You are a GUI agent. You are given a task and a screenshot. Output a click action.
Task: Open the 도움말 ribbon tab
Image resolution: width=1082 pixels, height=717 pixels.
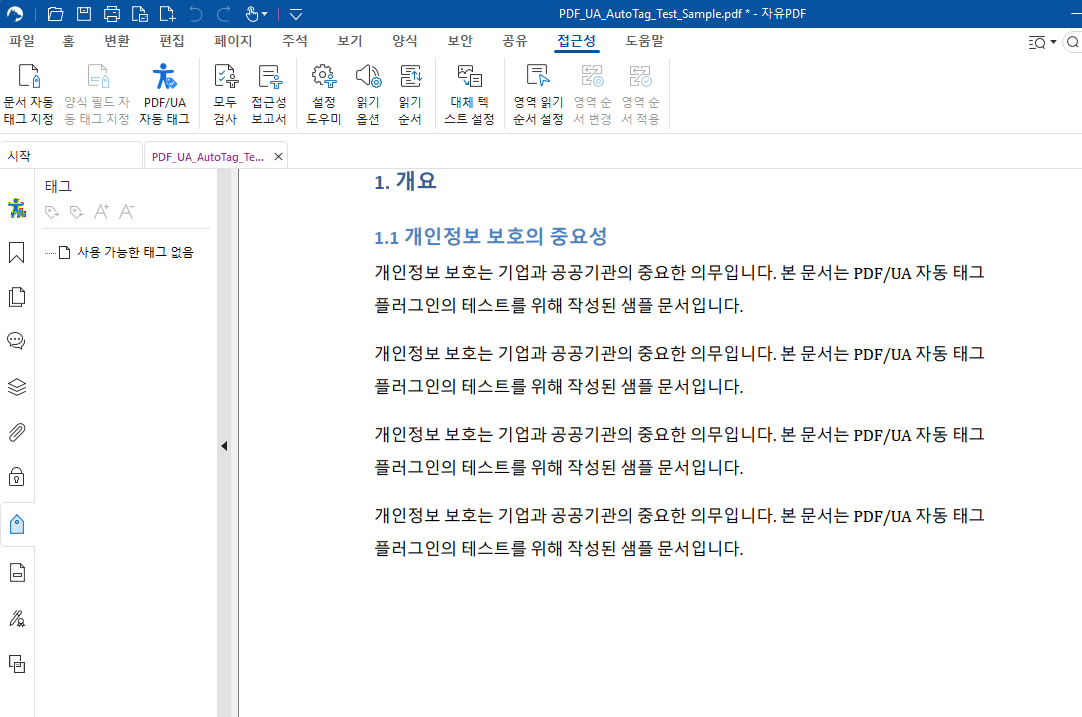point(645,41)
